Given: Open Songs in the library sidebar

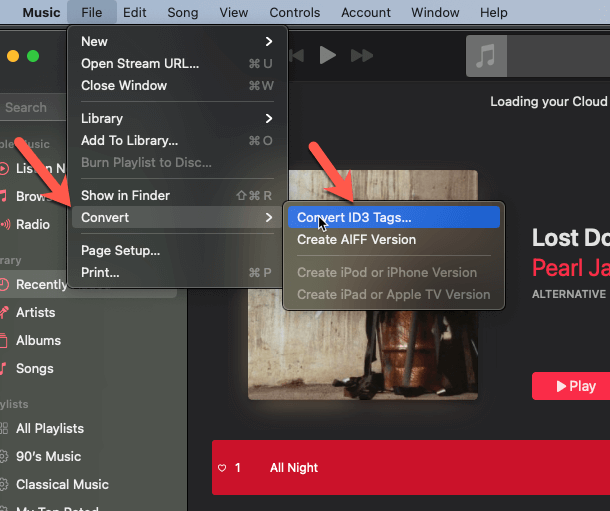Looking at the screenshot, I should pyautogui.click(x=35, y=368).
